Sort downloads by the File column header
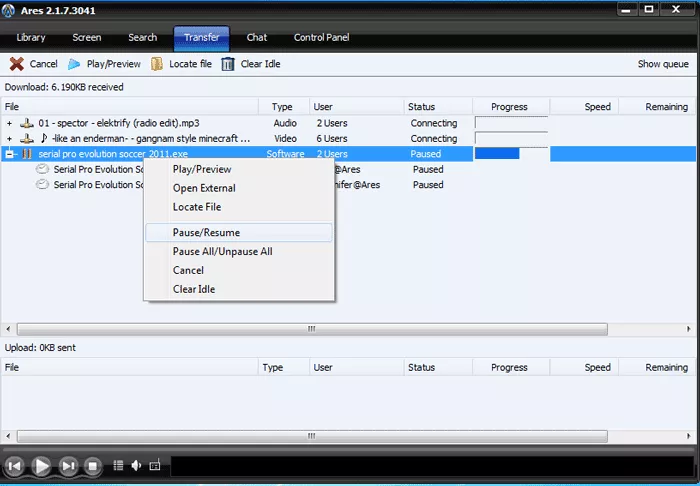This screenshot has width=700, height=486. coord(129,107)
